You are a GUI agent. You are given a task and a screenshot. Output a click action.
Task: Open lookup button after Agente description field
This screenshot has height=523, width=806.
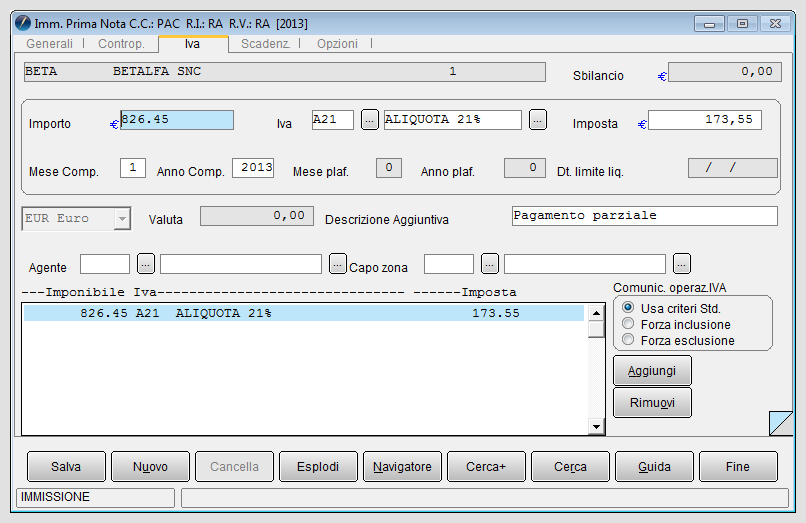337,264
